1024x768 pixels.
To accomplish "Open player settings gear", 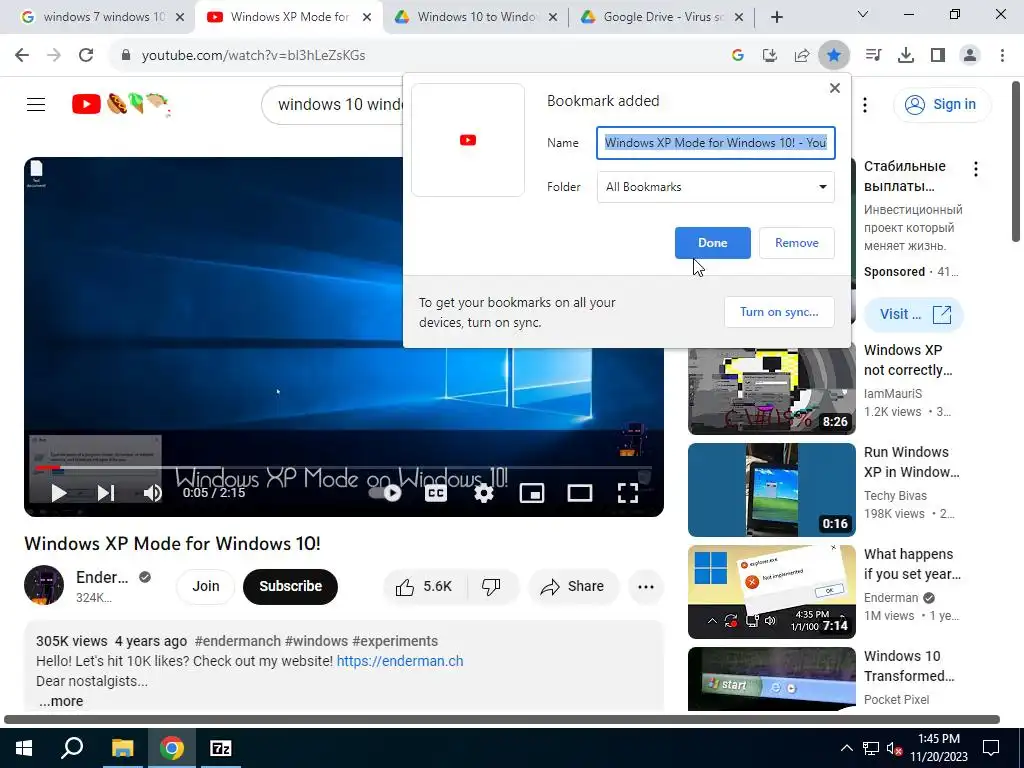I will [484, 493].
